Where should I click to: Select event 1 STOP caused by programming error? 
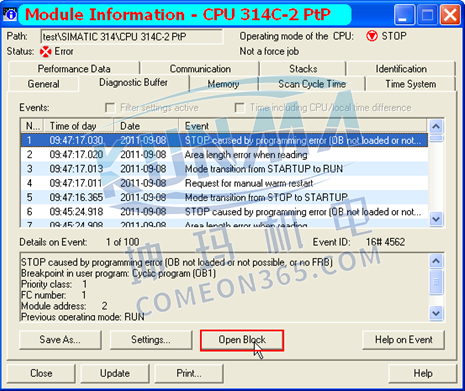coord(224,140)
